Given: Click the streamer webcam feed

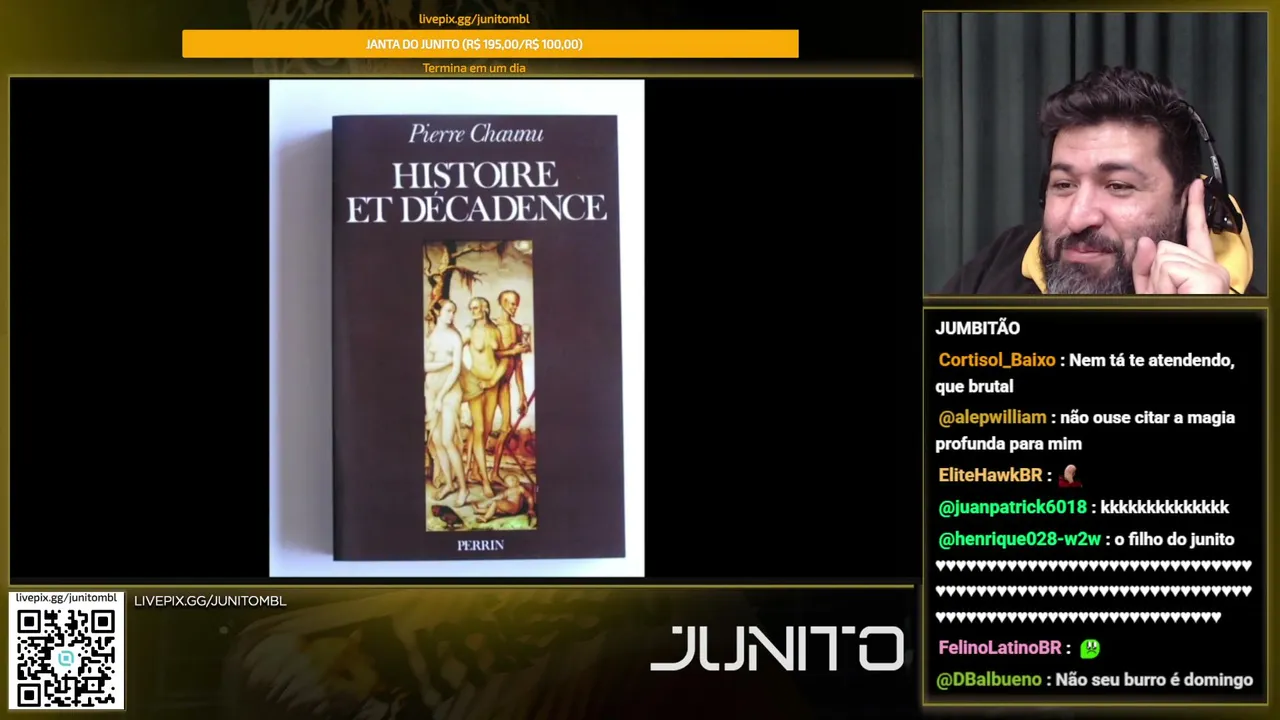Looking at the screenshot, I should click(x=1095, y=154).
